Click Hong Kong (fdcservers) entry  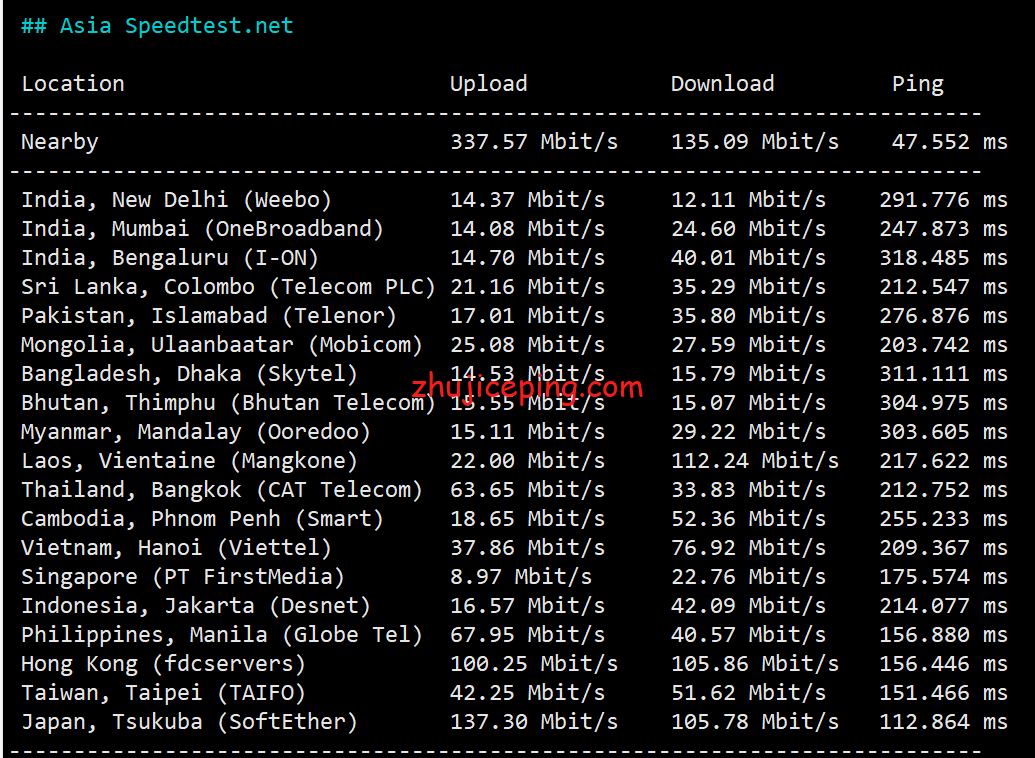(163, 664)
